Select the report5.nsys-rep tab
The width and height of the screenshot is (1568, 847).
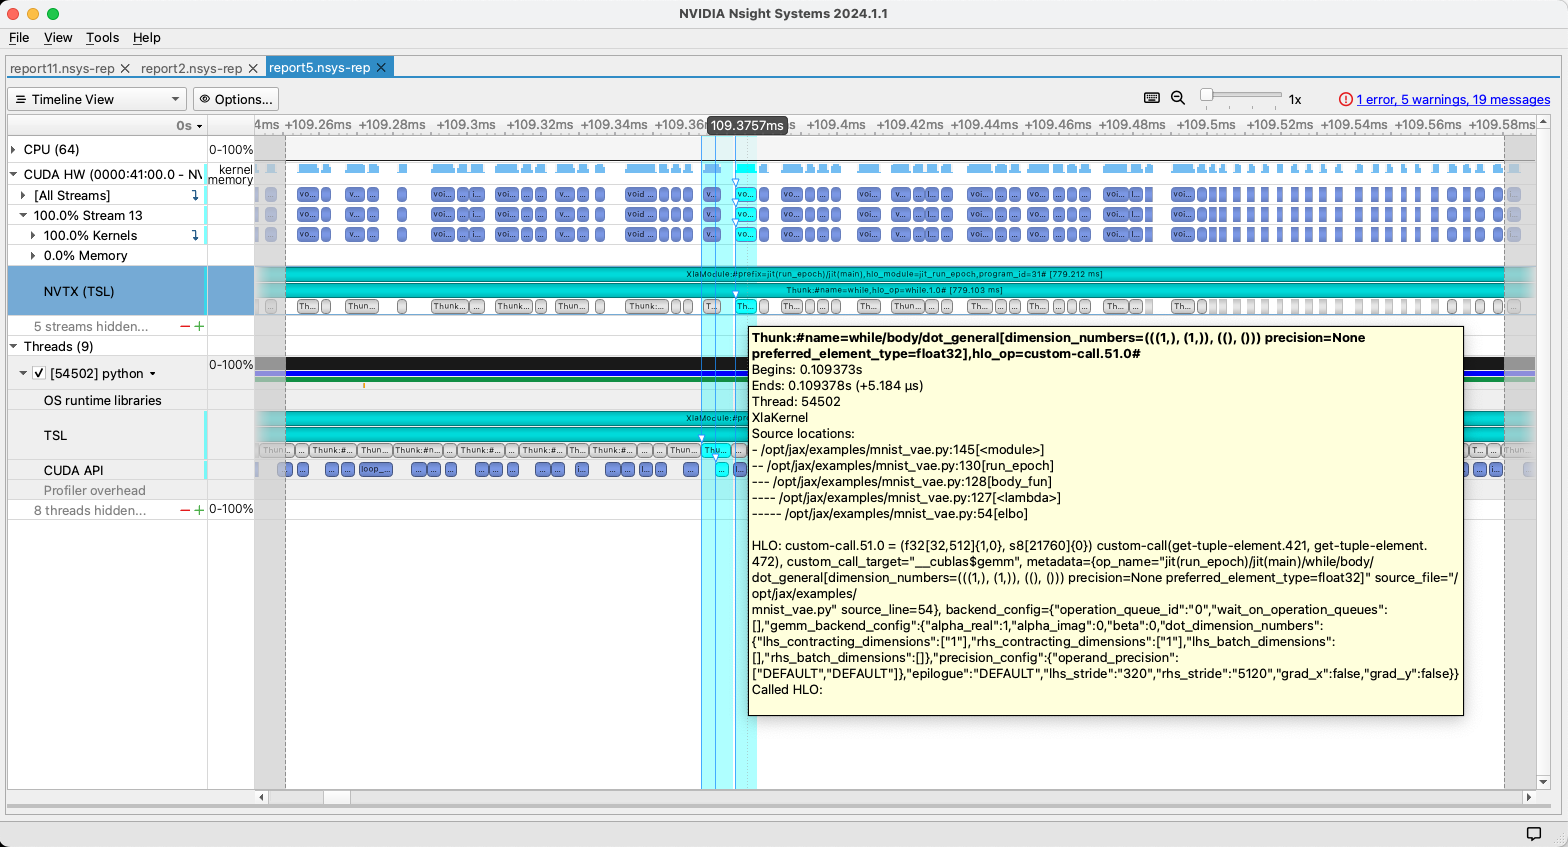(320, 68)
